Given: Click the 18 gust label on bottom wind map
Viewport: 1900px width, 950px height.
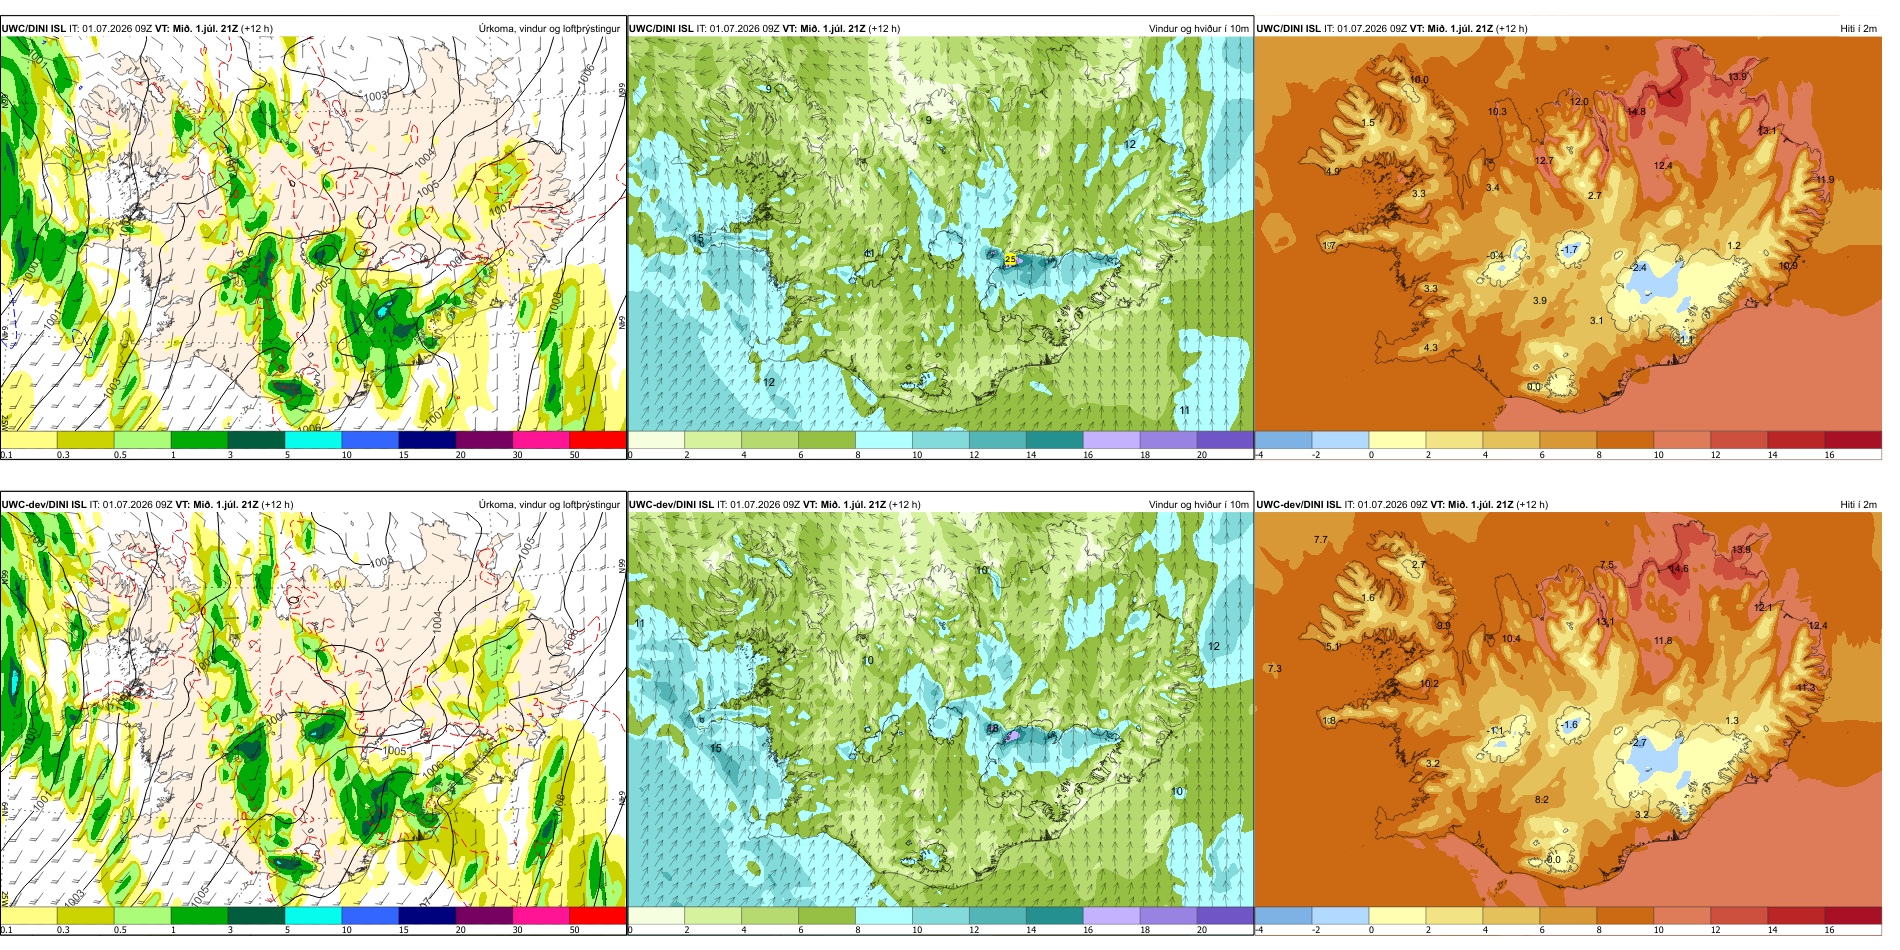Looking at the screenshot, I should (x=993, y=729).
